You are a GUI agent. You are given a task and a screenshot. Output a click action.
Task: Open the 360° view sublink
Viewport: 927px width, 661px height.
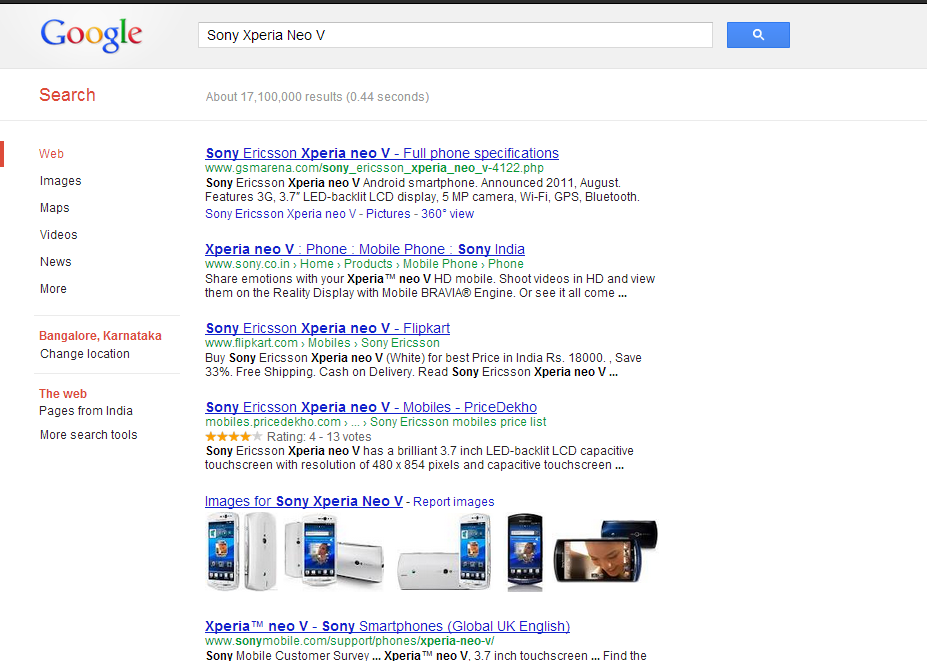pyautogui.click(x=448, y=214)
